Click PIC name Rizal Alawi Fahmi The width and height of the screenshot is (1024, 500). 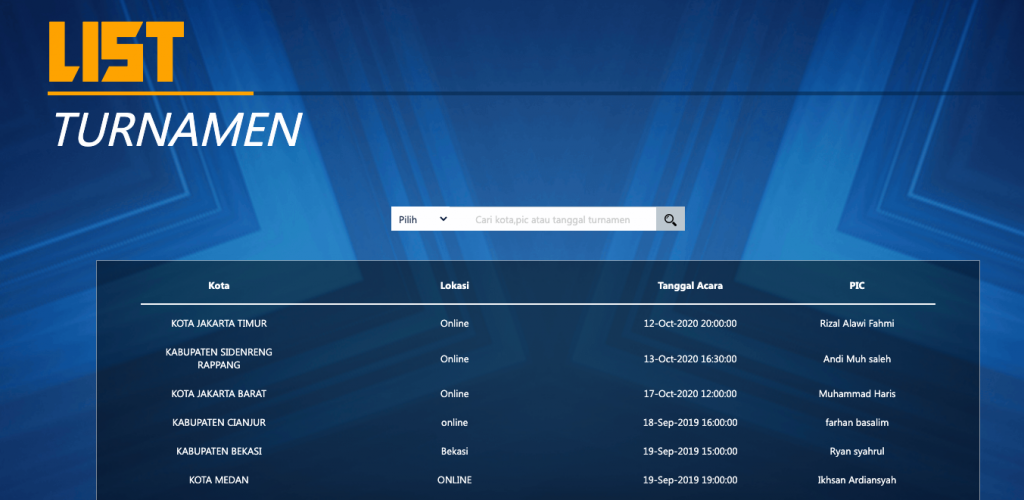856,324
